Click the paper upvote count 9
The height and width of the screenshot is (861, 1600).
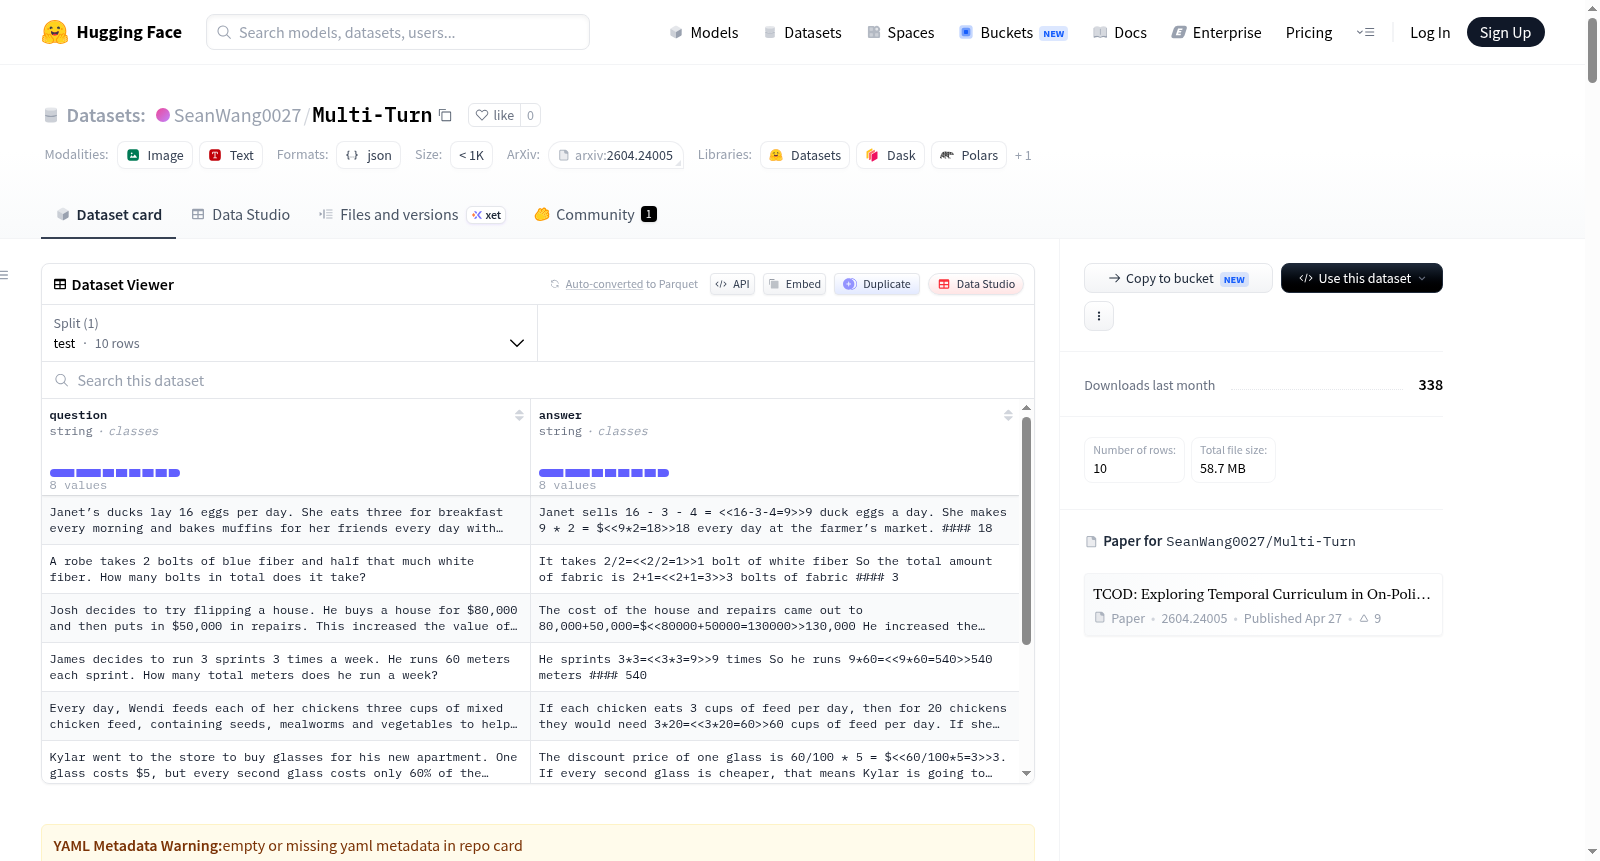click(x=1370, y=618)
